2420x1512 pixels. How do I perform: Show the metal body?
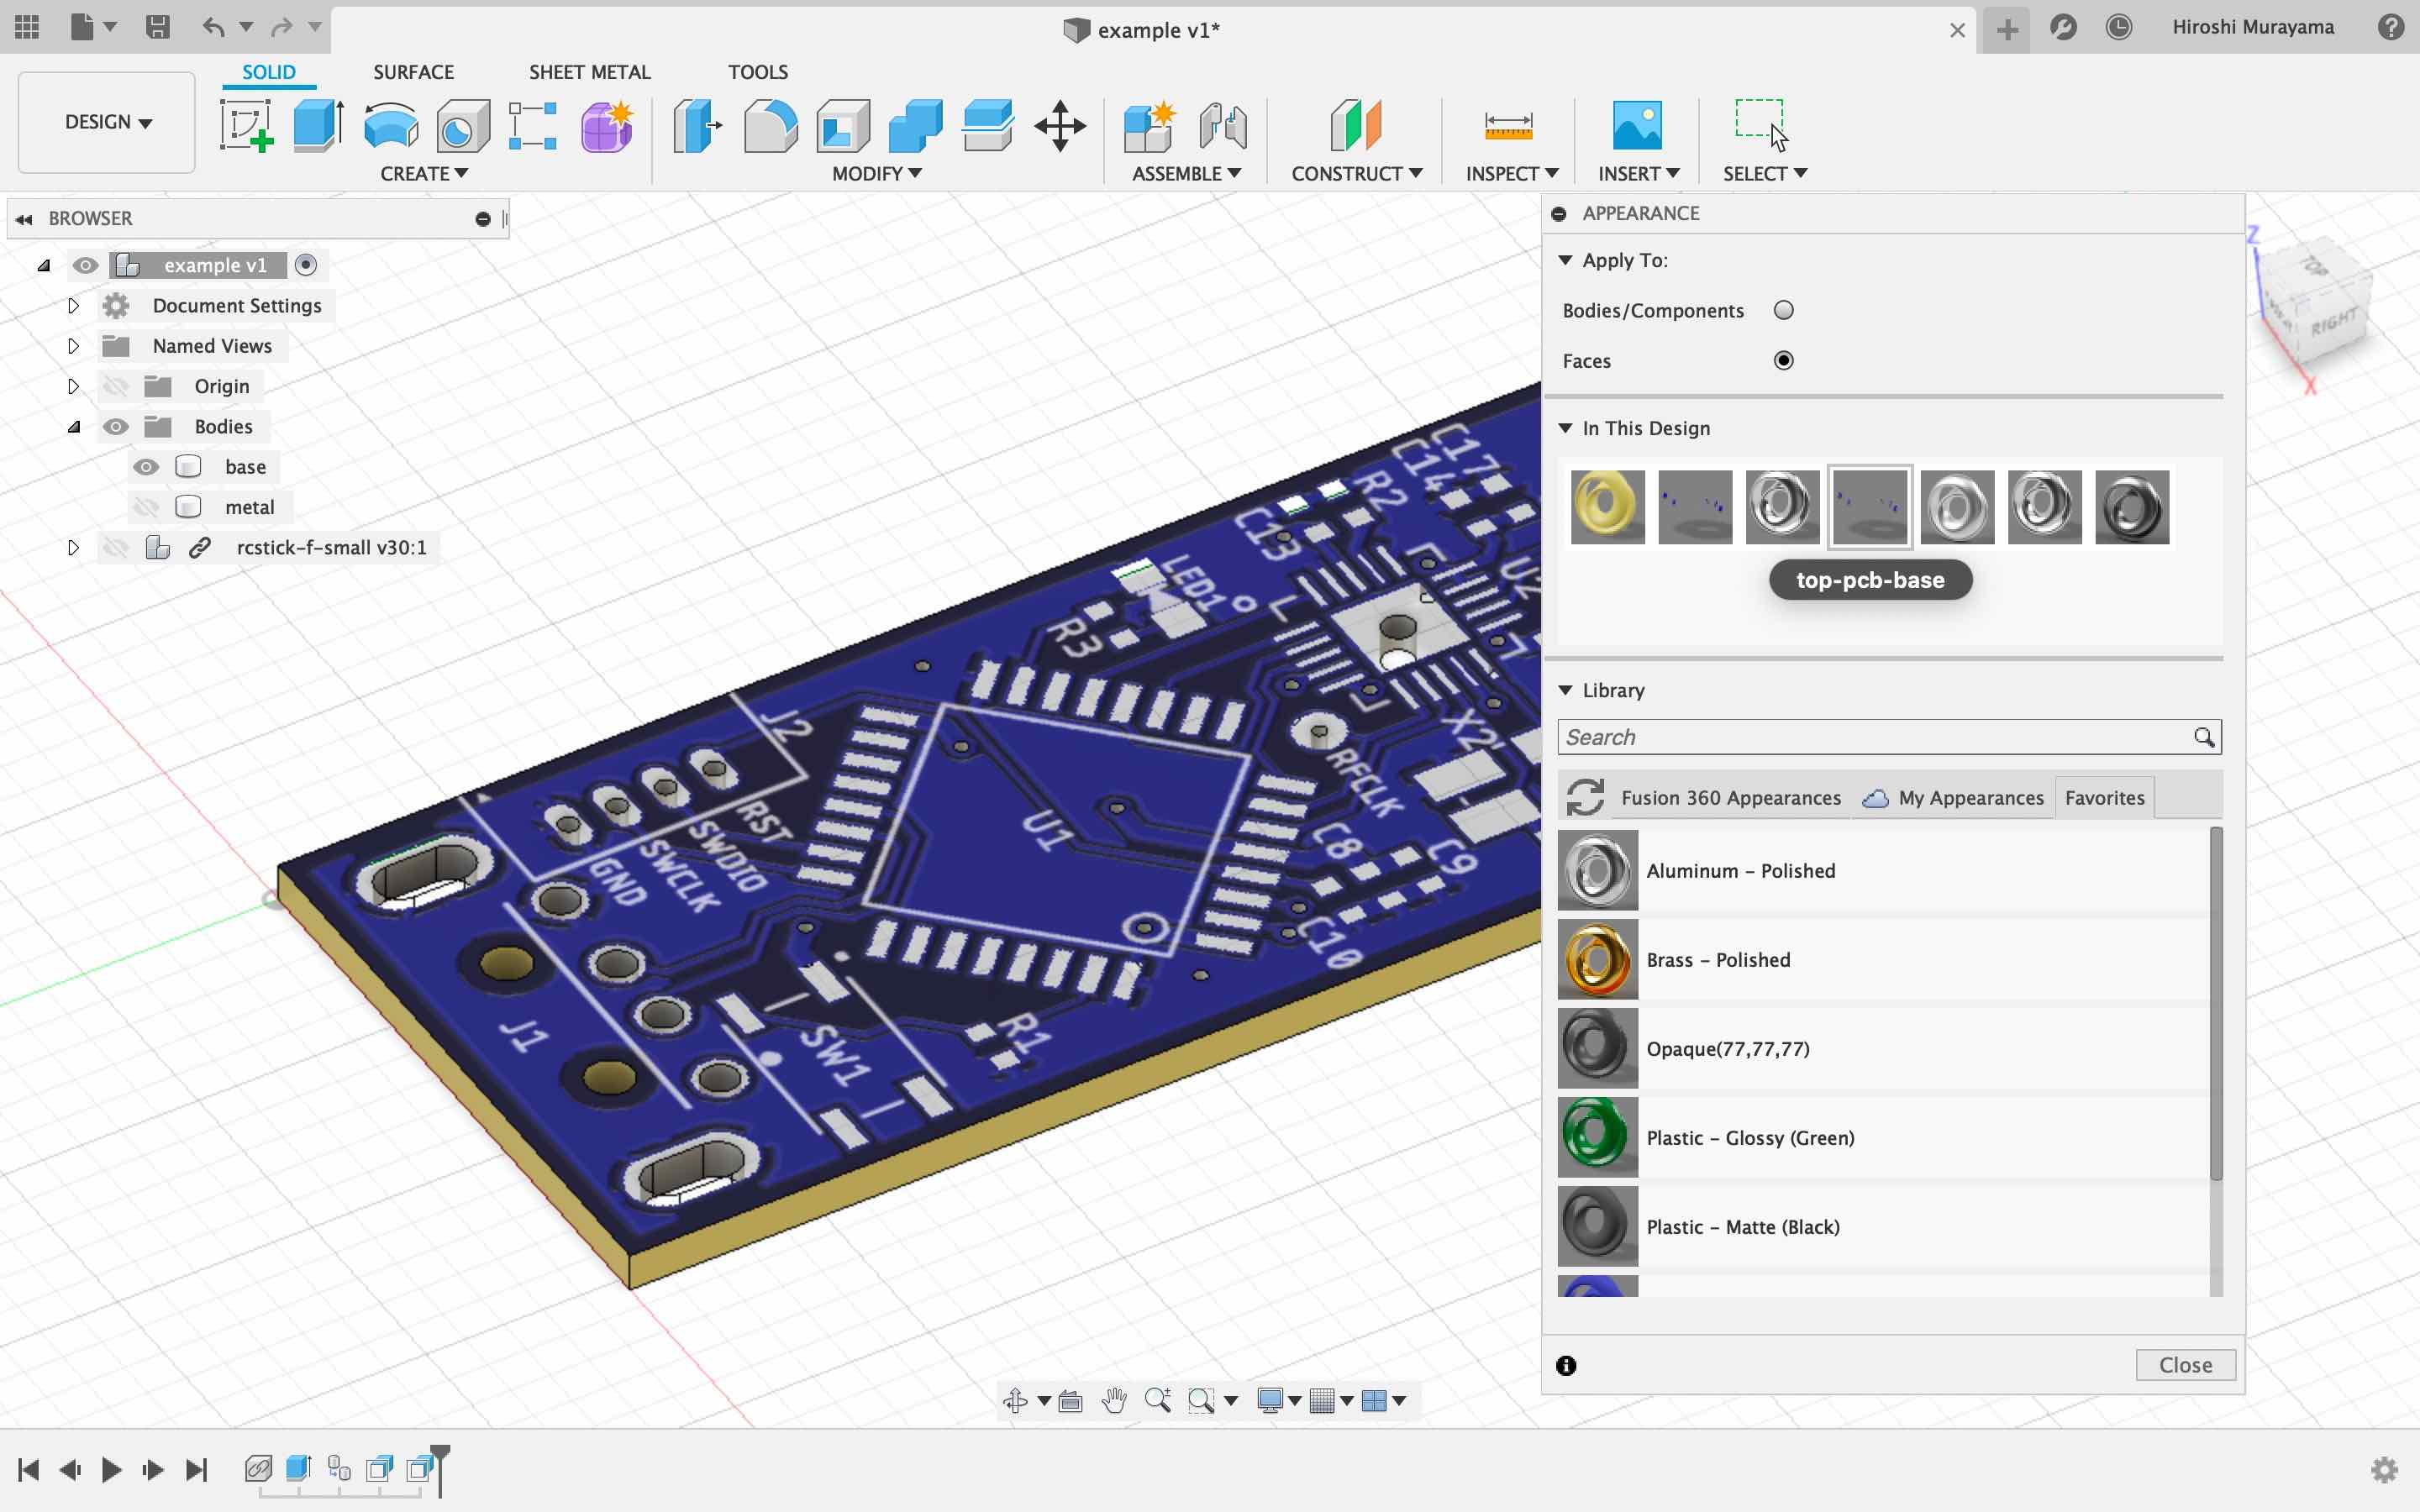(x=146, y=507)
